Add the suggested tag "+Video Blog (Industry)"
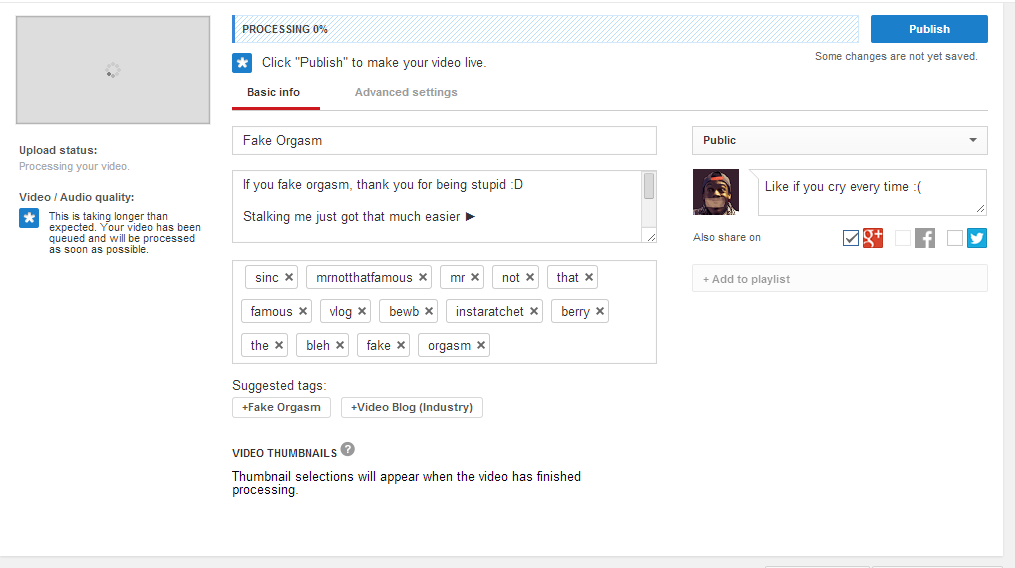The width and height of the screenshot is (1015, 568). click(x=412, y=407)
